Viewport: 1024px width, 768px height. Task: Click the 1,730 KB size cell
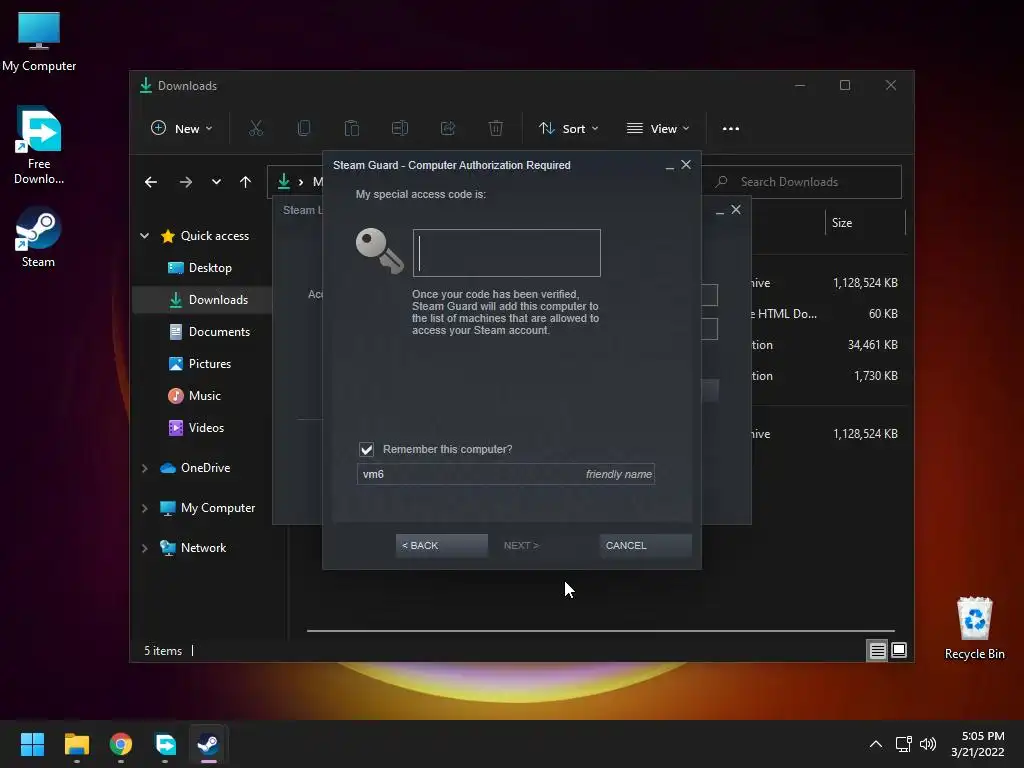click(x=876, y=376)
